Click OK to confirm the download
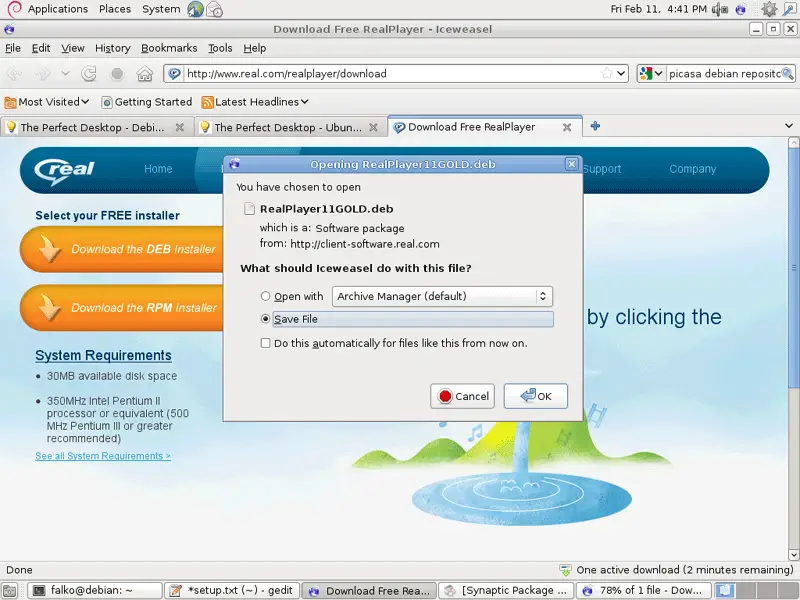The image size is (800, 600). coord(536,396)
